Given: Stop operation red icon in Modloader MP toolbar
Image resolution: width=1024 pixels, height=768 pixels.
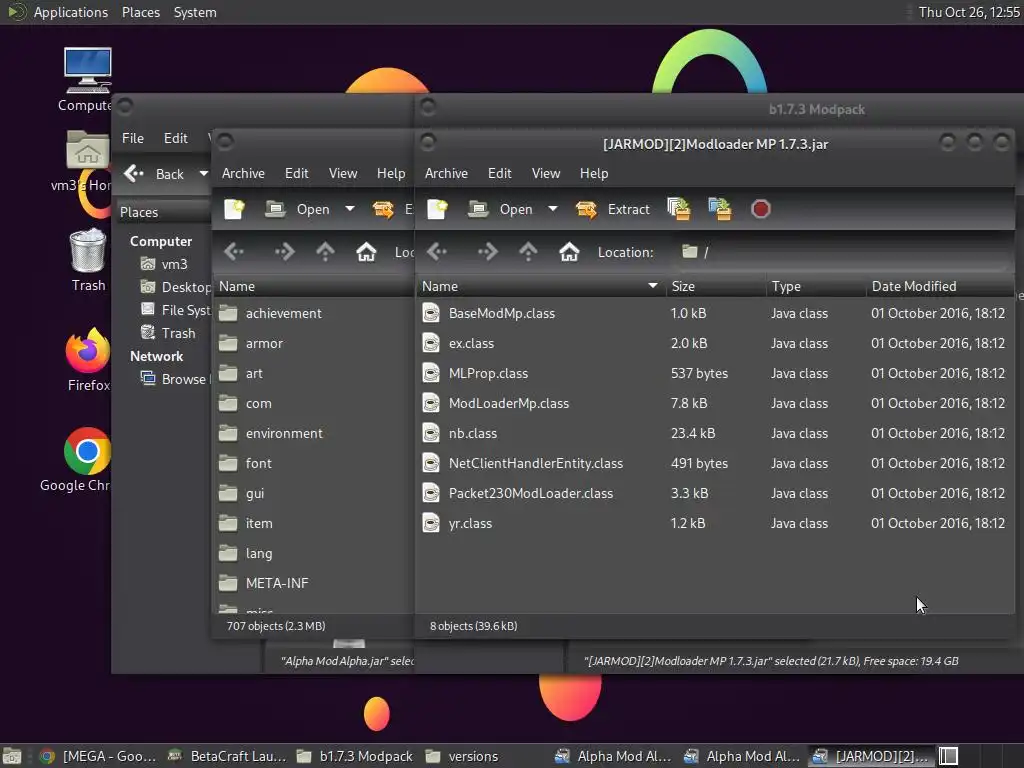Looking at the screenshot, I should [x=760, y=209].
